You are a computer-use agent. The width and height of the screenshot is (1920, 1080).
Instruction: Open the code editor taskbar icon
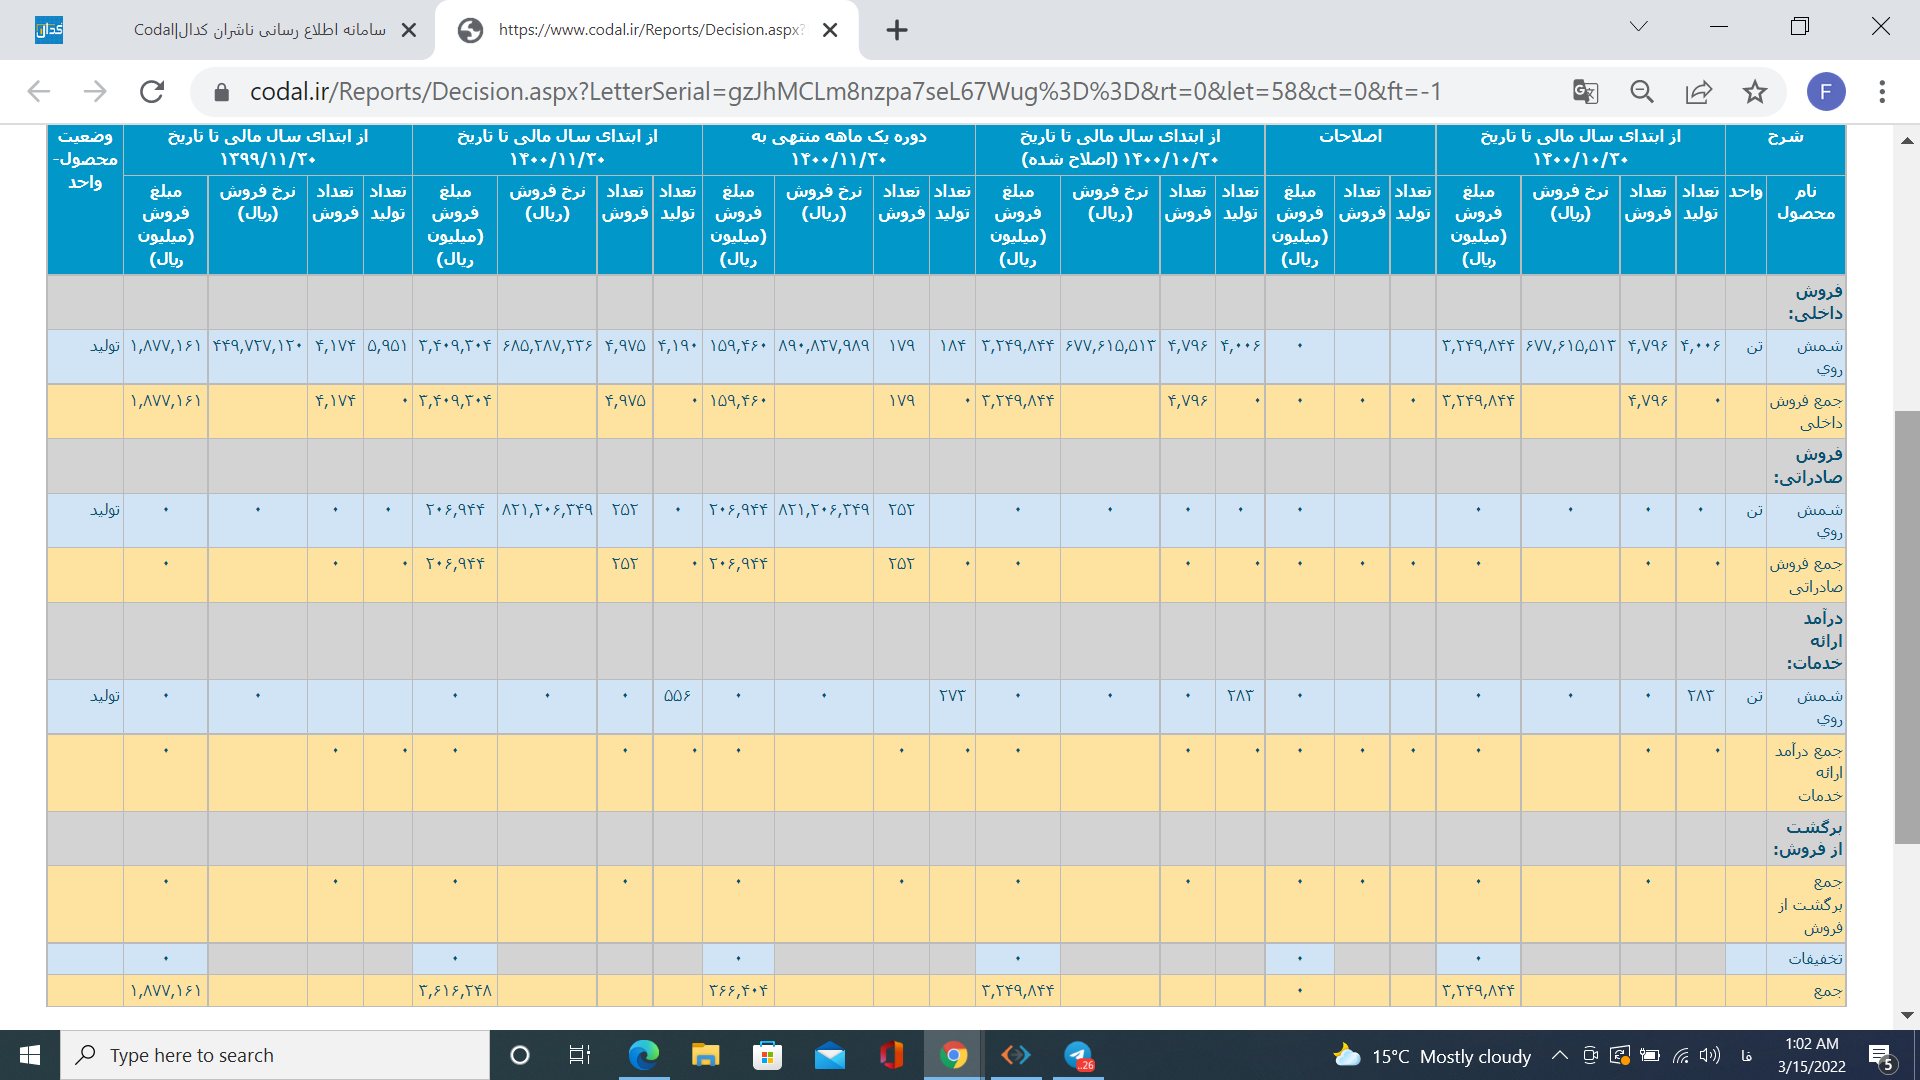click(x=1016, y=1055)
